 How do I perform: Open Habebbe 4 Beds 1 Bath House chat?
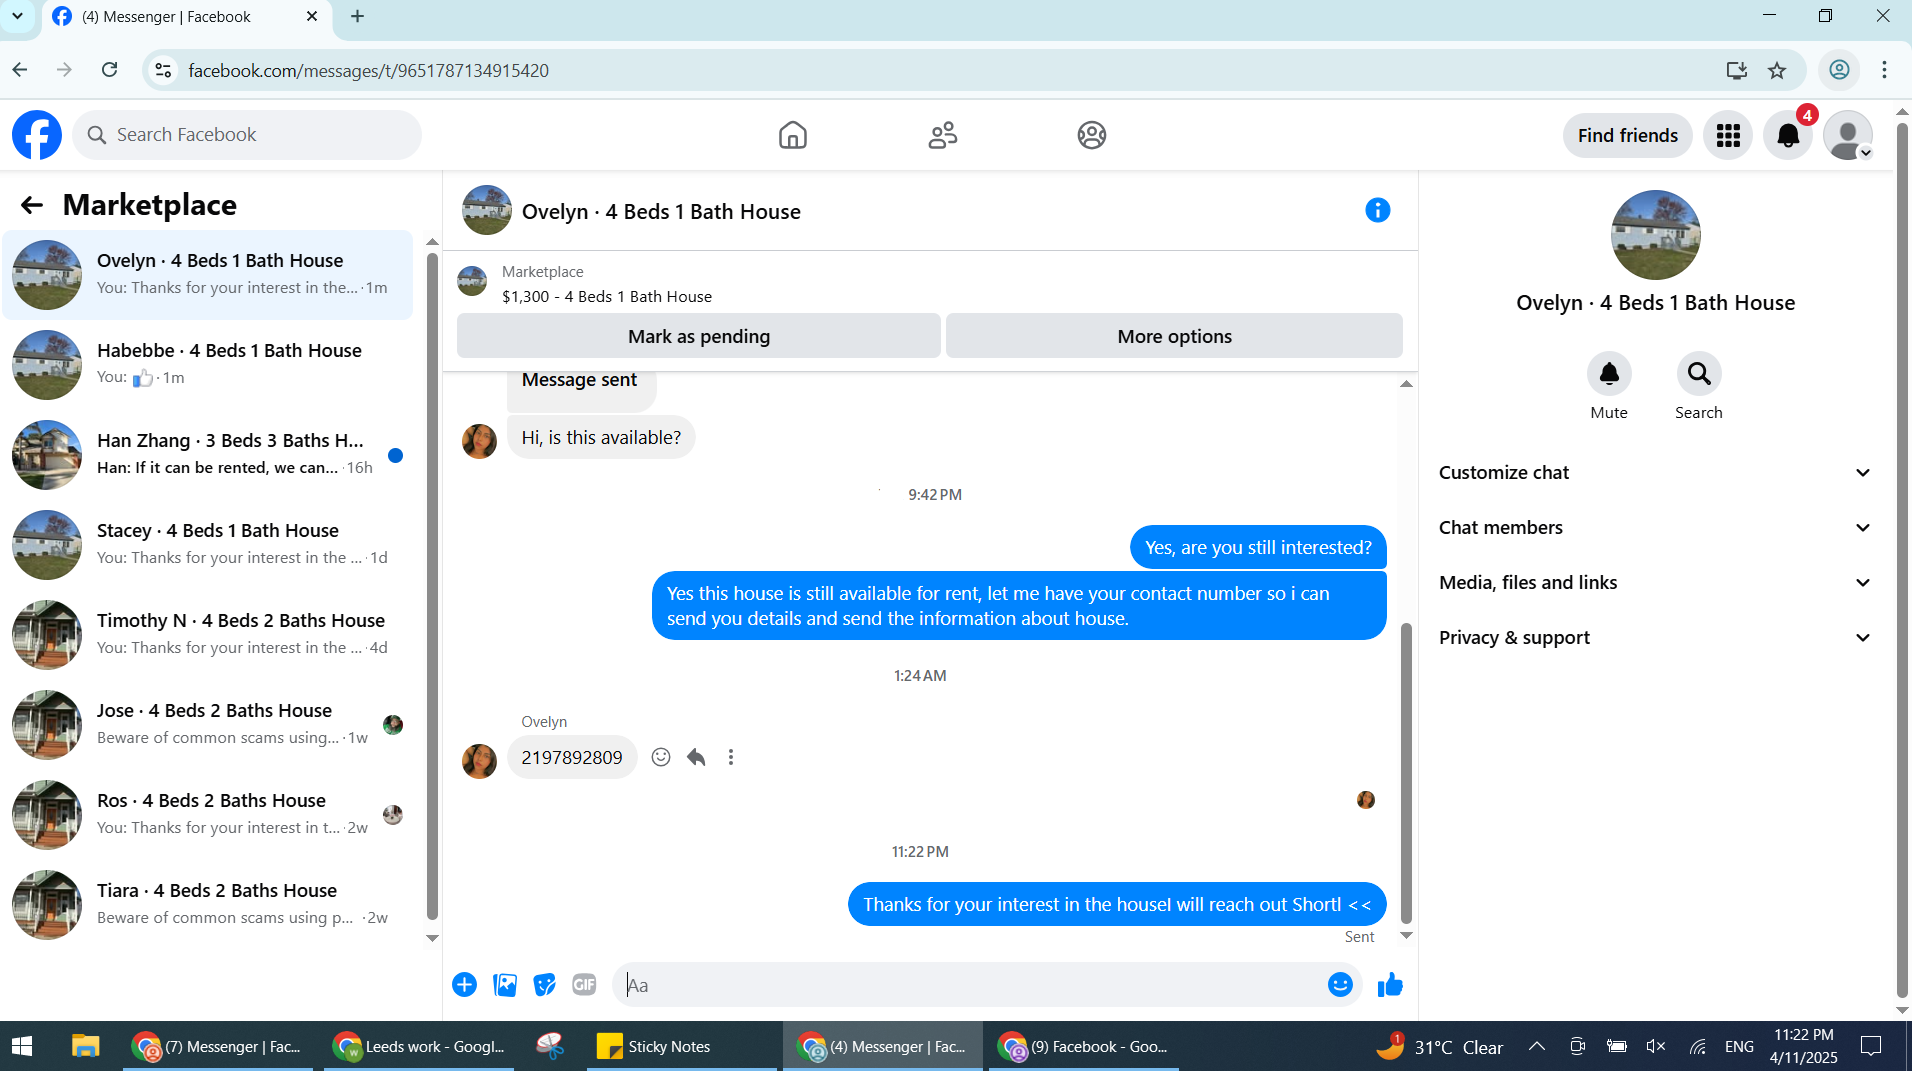[207, 365]
